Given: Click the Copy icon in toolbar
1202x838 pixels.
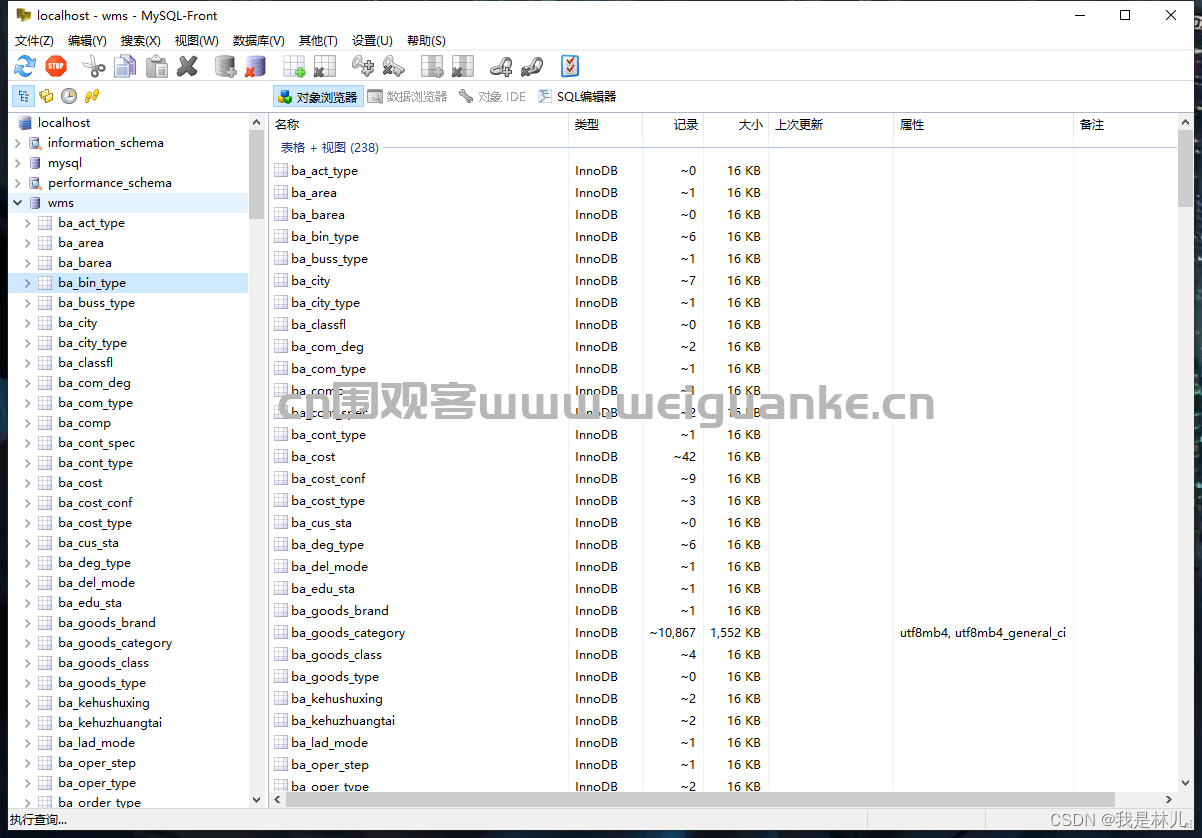Looking at the screenshot, I should (125, 67).
